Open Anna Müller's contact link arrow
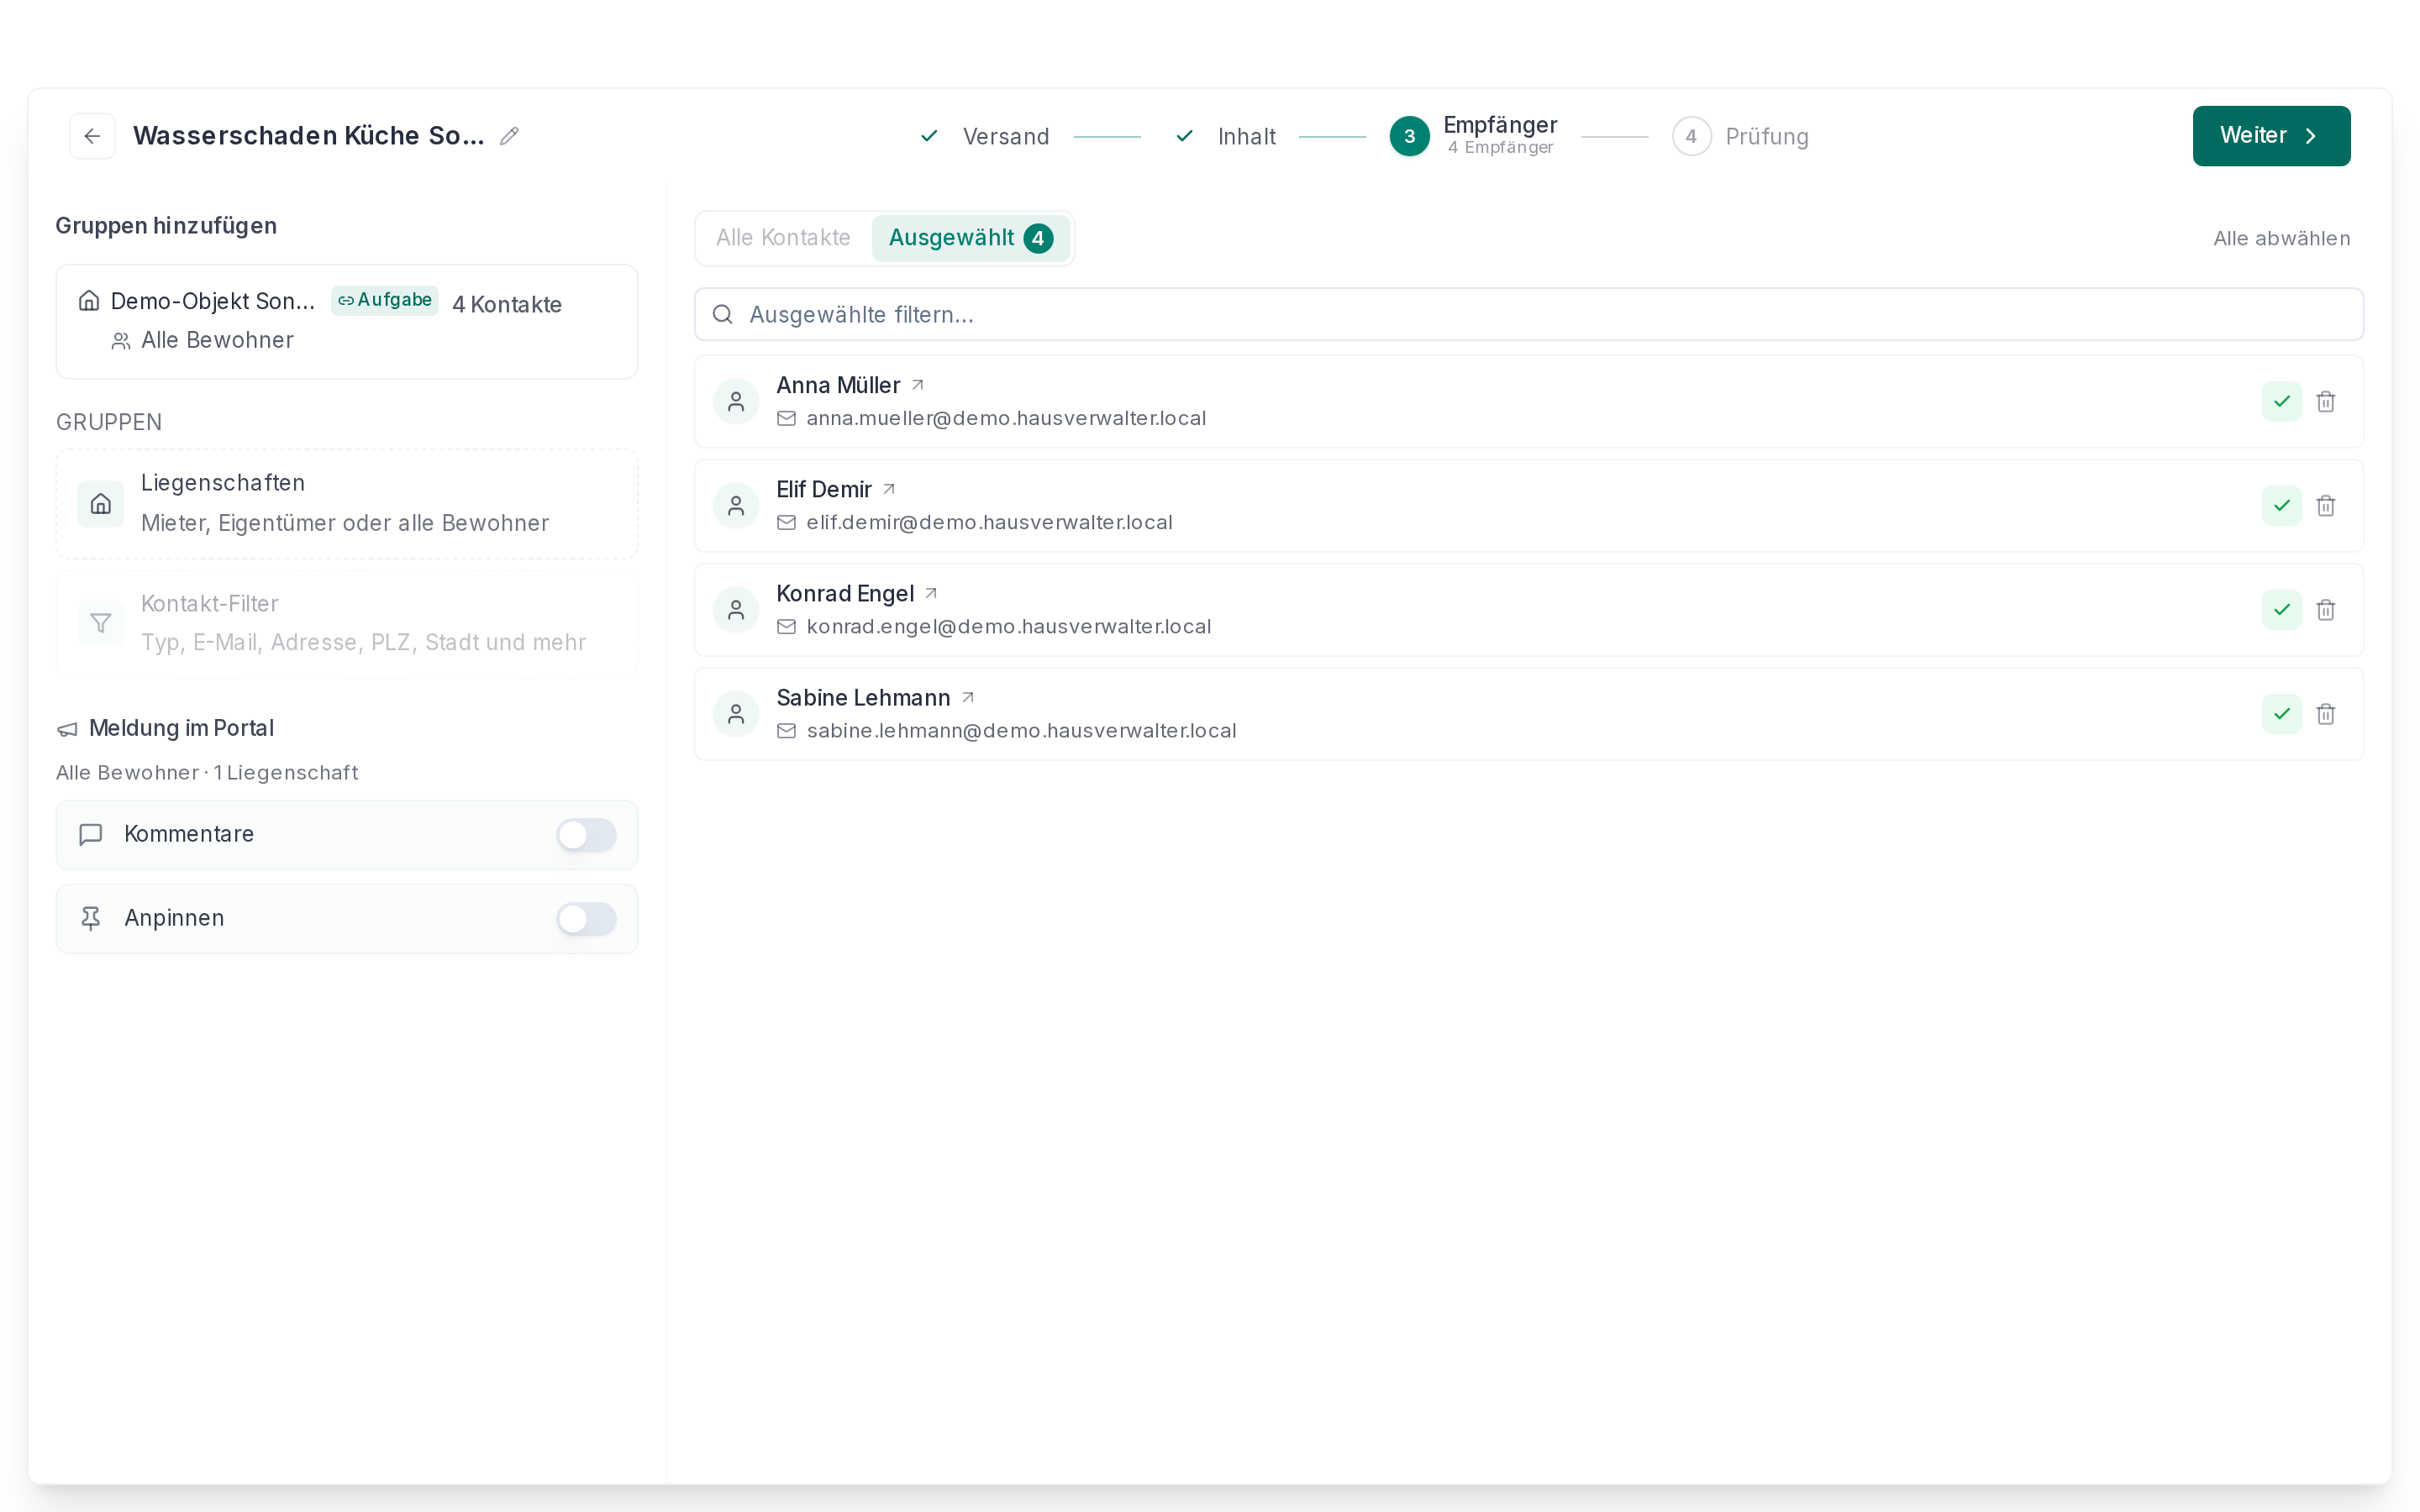This screenshot has height=1512, width=2420. pos(918,385)
